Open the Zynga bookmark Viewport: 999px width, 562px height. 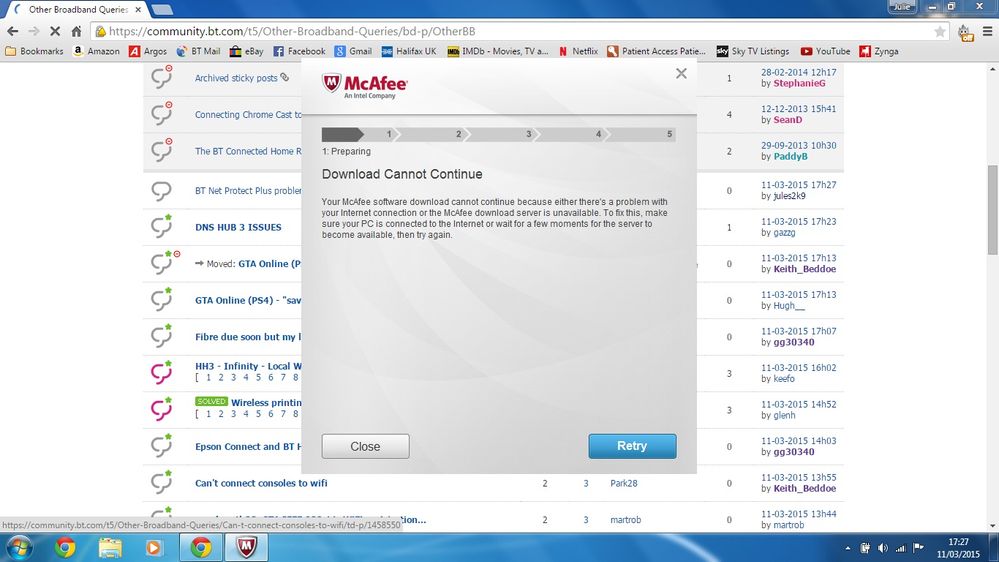879,51
